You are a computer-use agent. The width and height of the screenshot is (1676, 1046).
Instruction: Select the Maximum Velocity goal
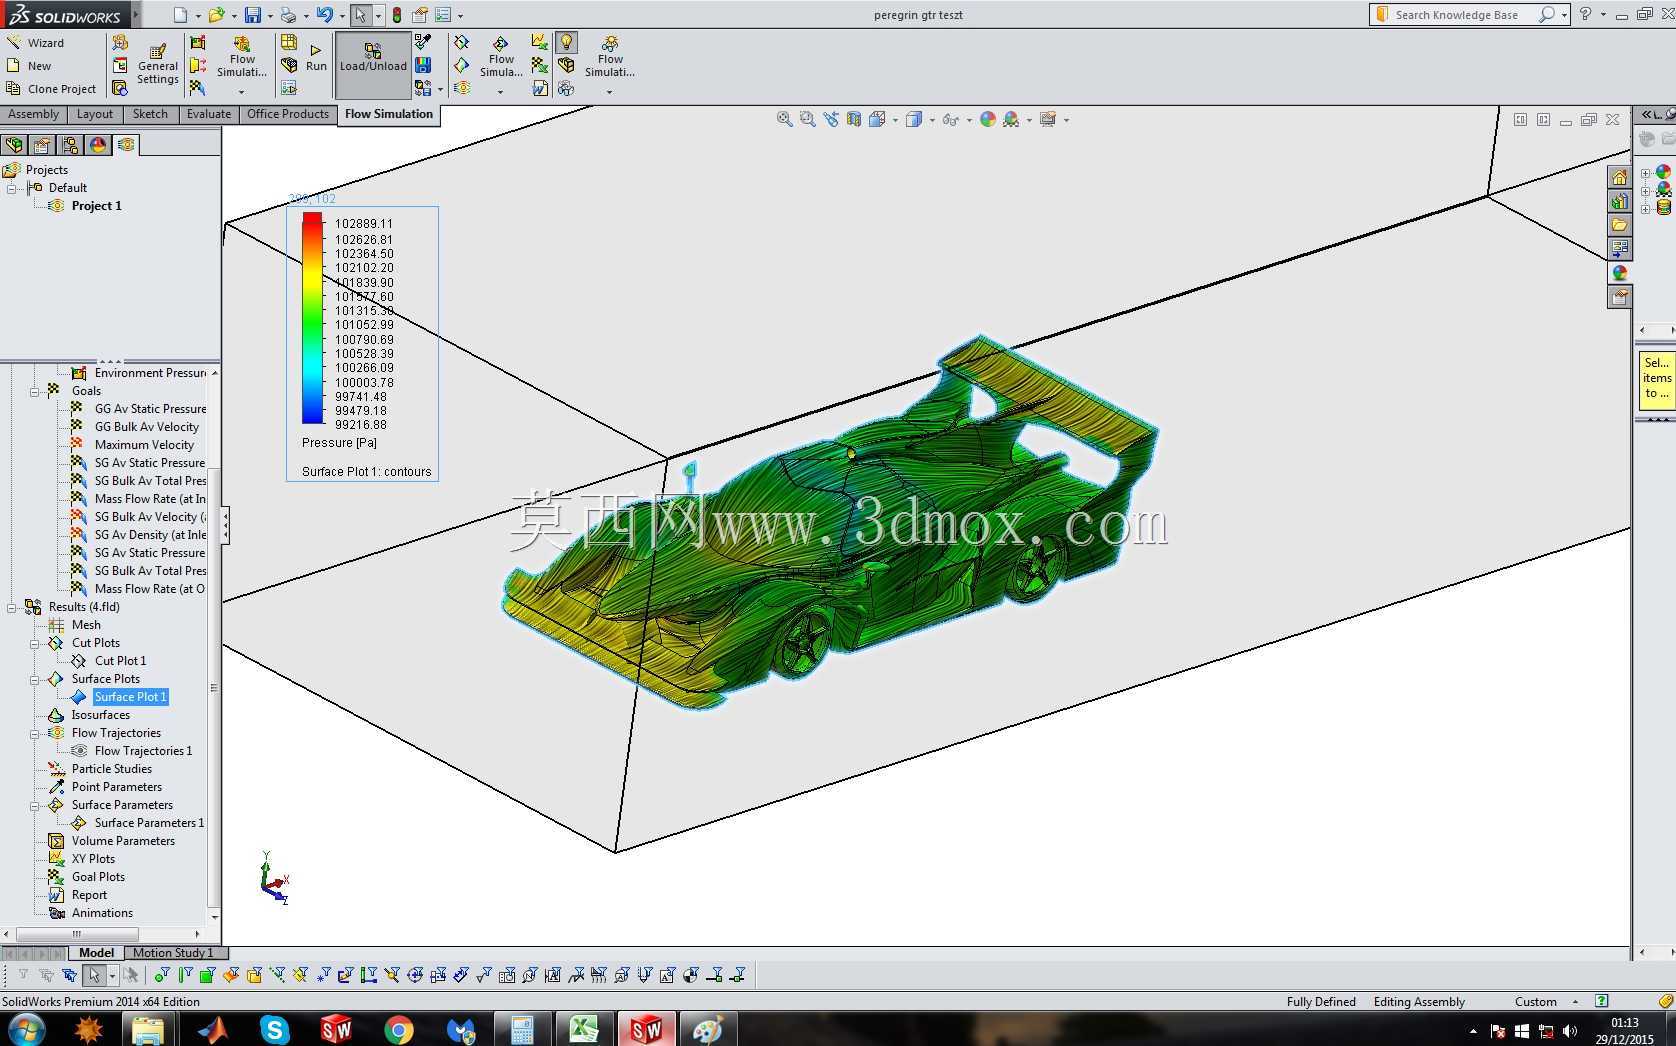144,445
